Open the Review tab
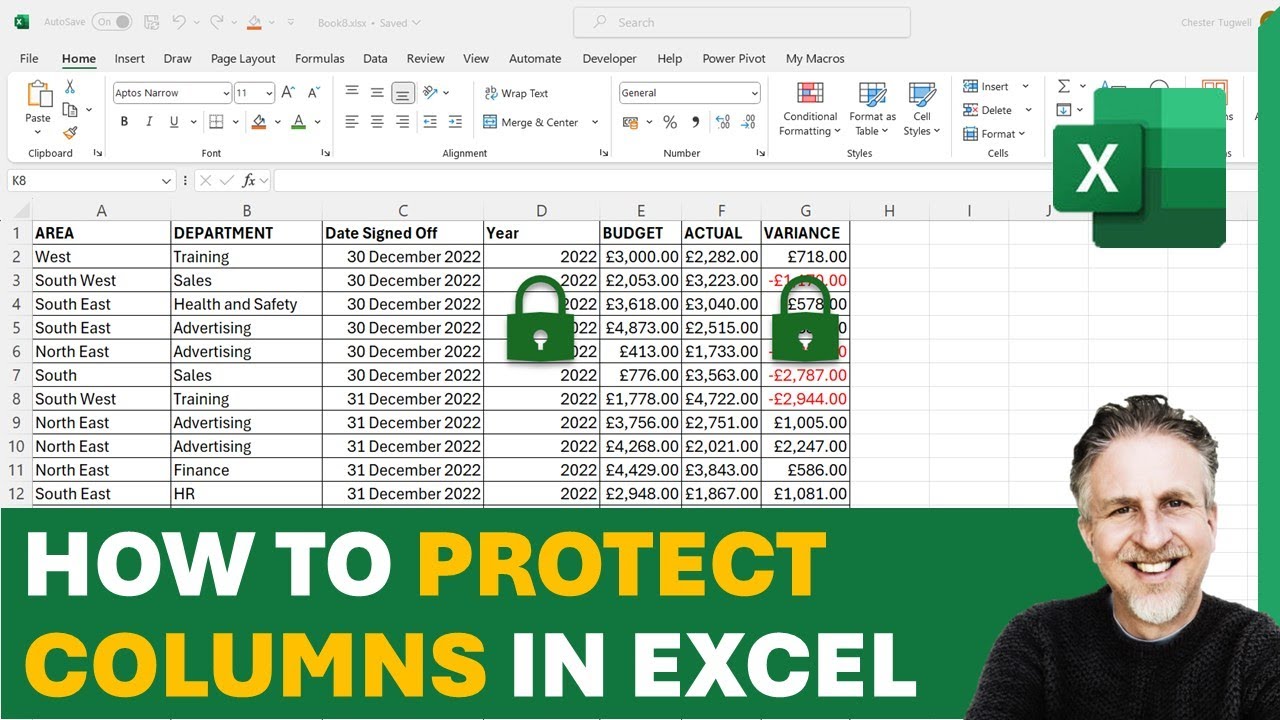1280x720 pixels. [x=426, y=58]
